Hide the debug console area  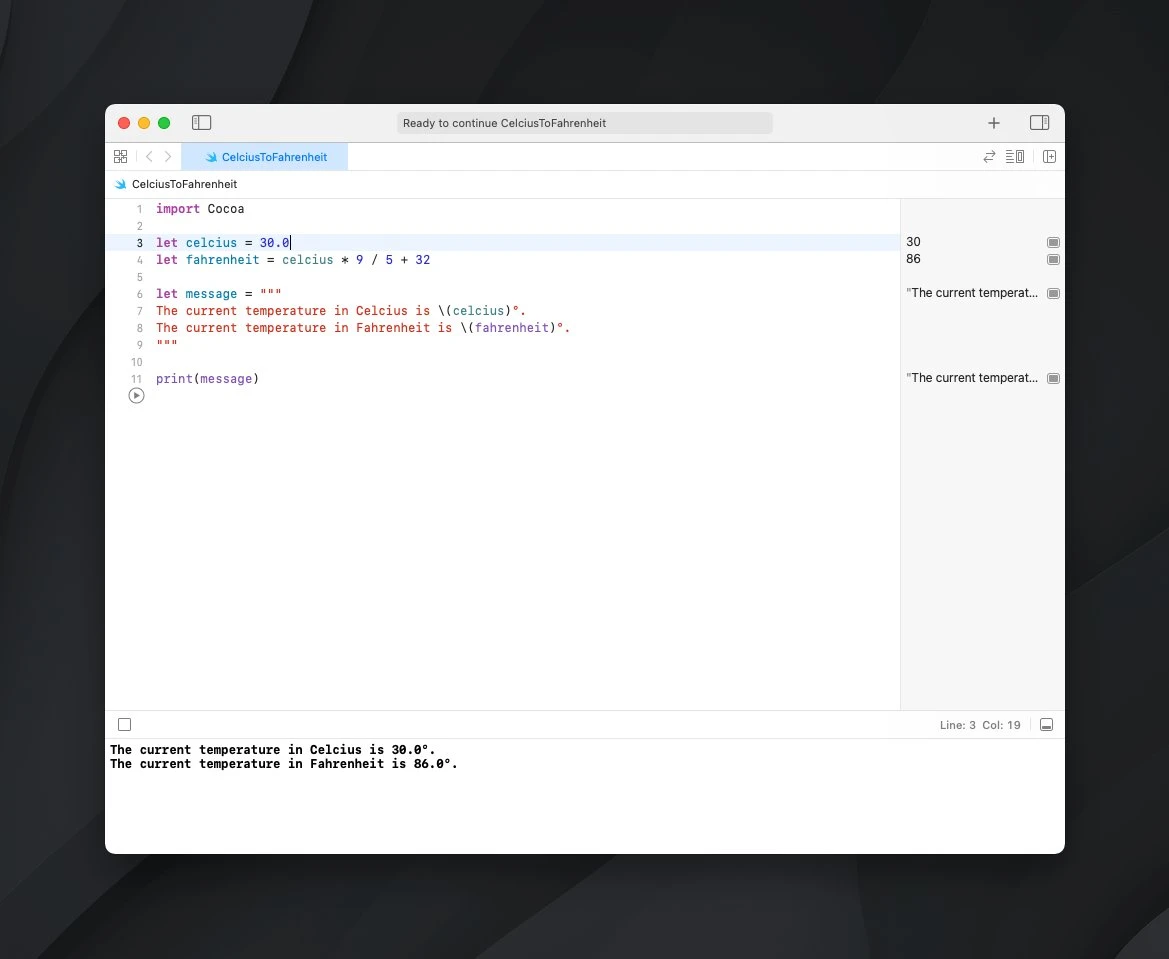point(1046,725)
